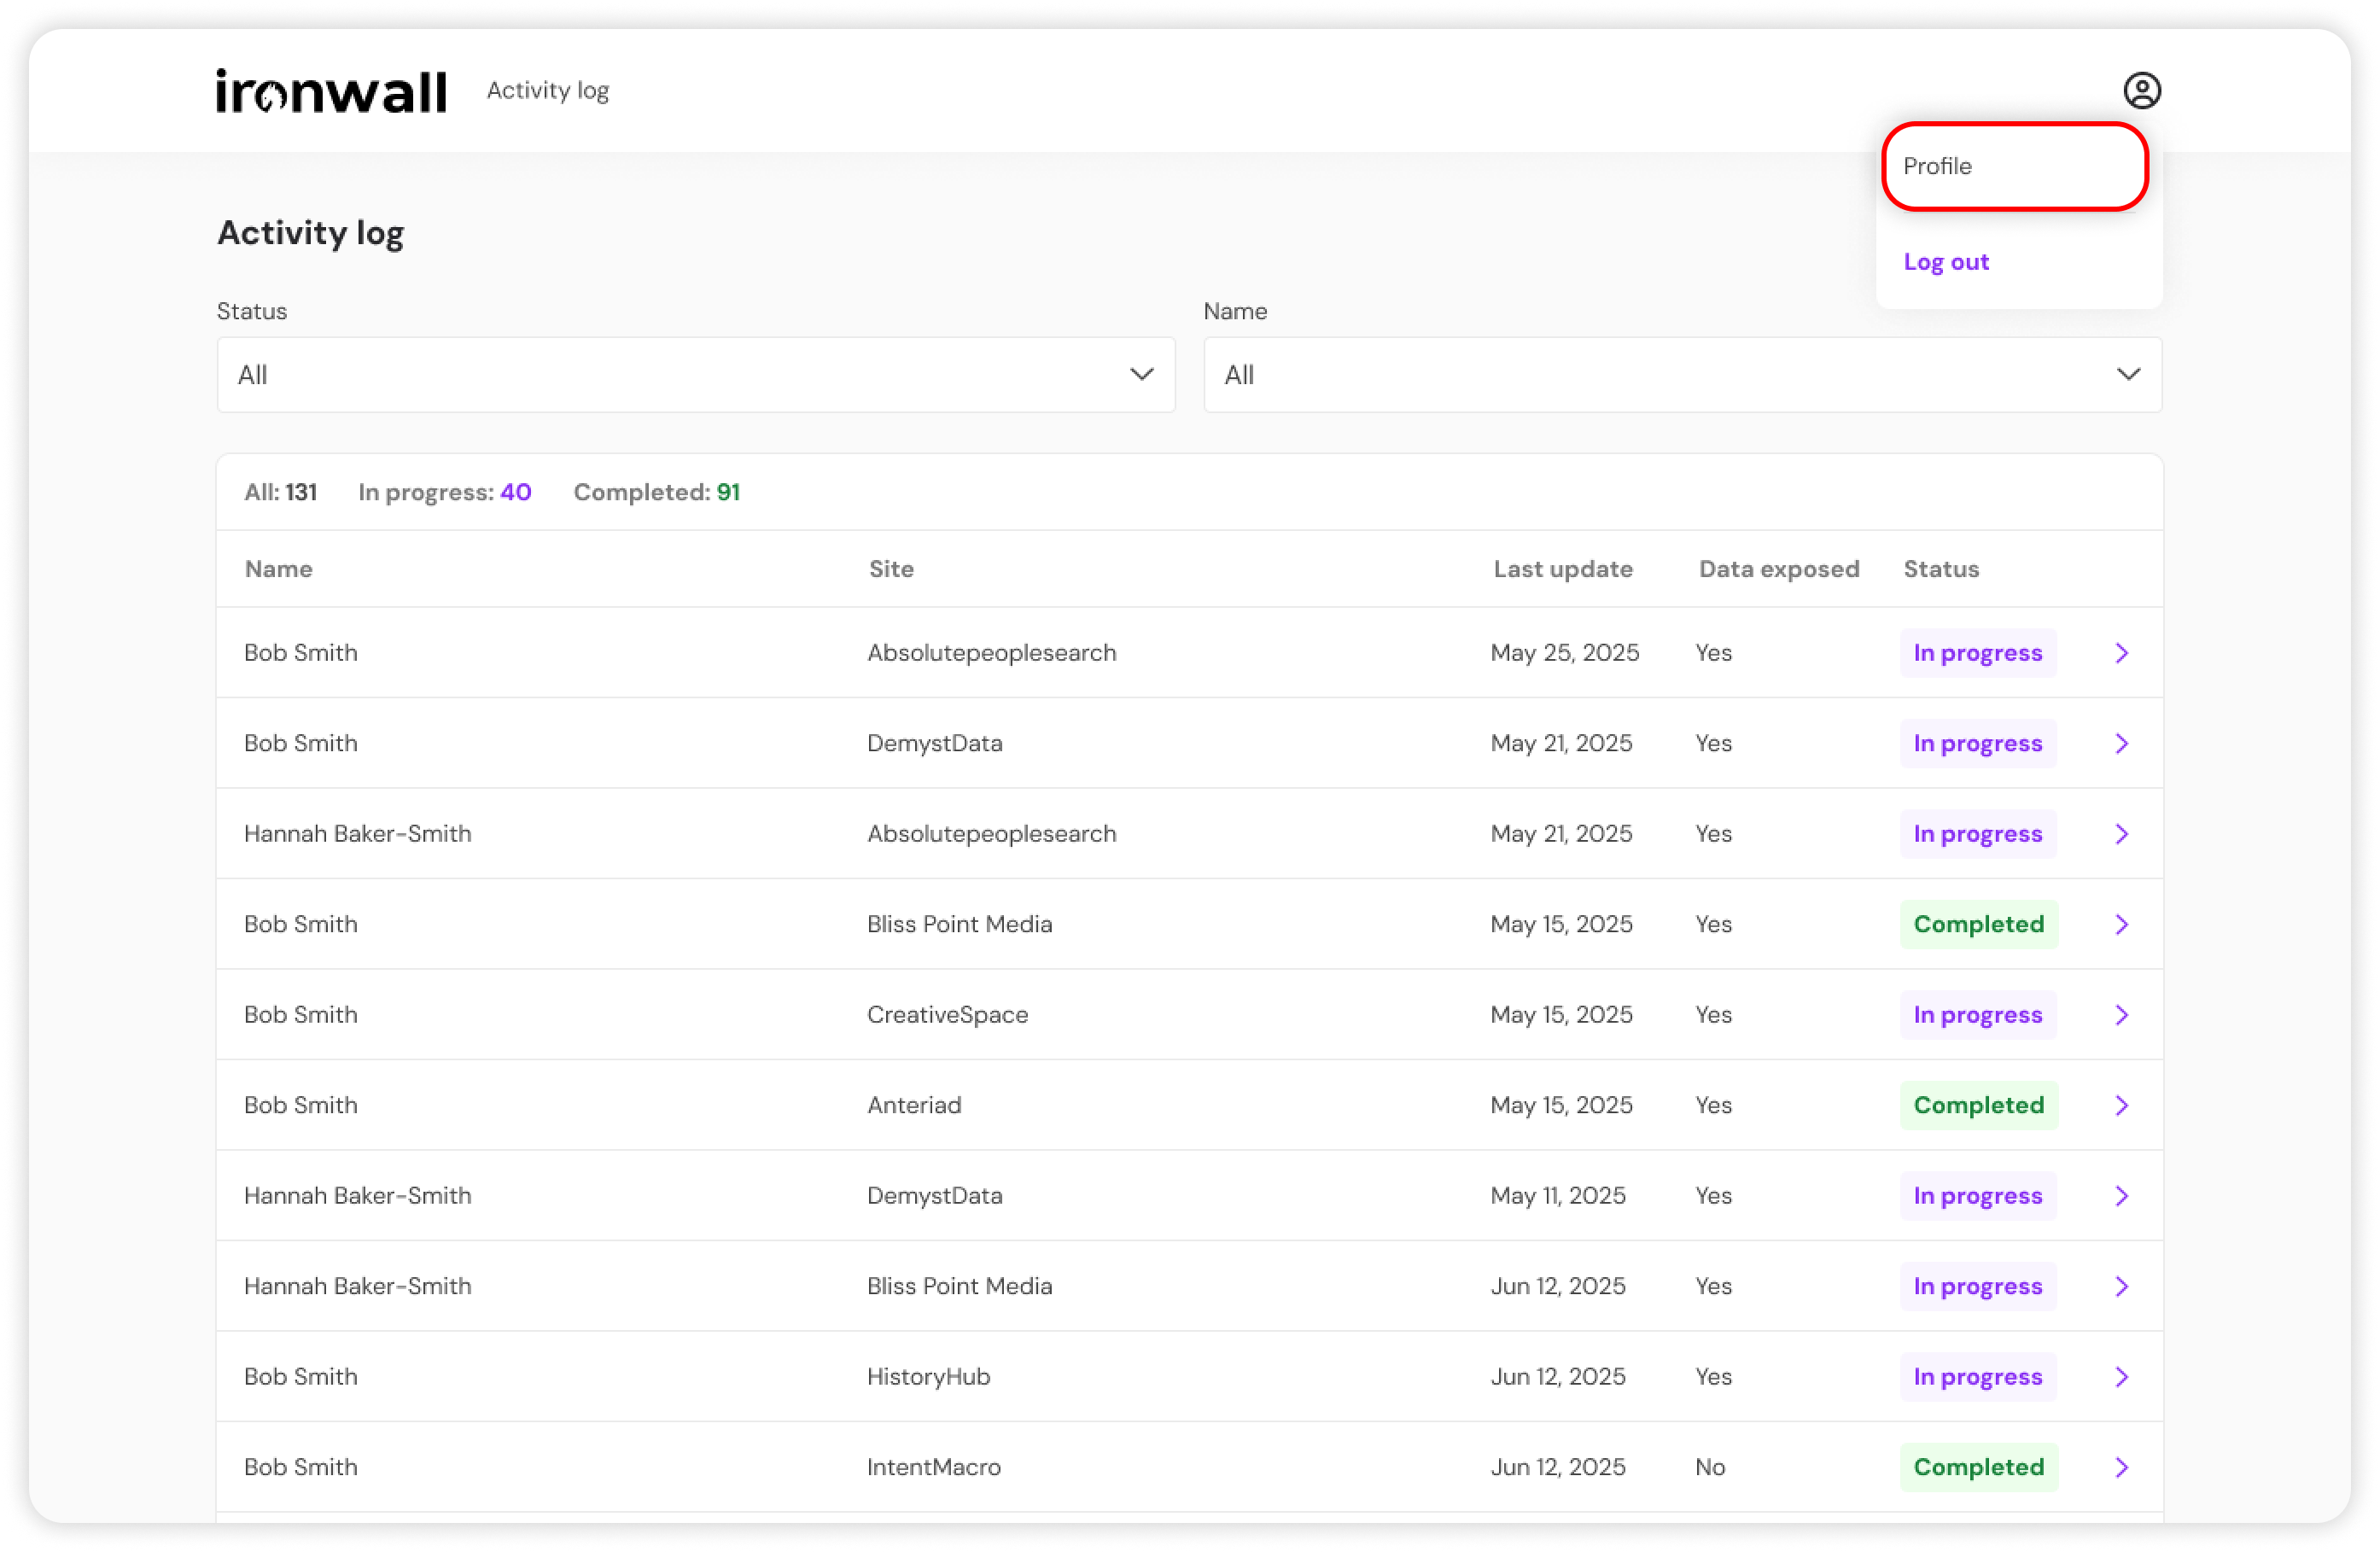Screen dimensions: 2380x1552
Task: Click the May 11, 2025 date cell
Action: (x=1558, y=1196)
